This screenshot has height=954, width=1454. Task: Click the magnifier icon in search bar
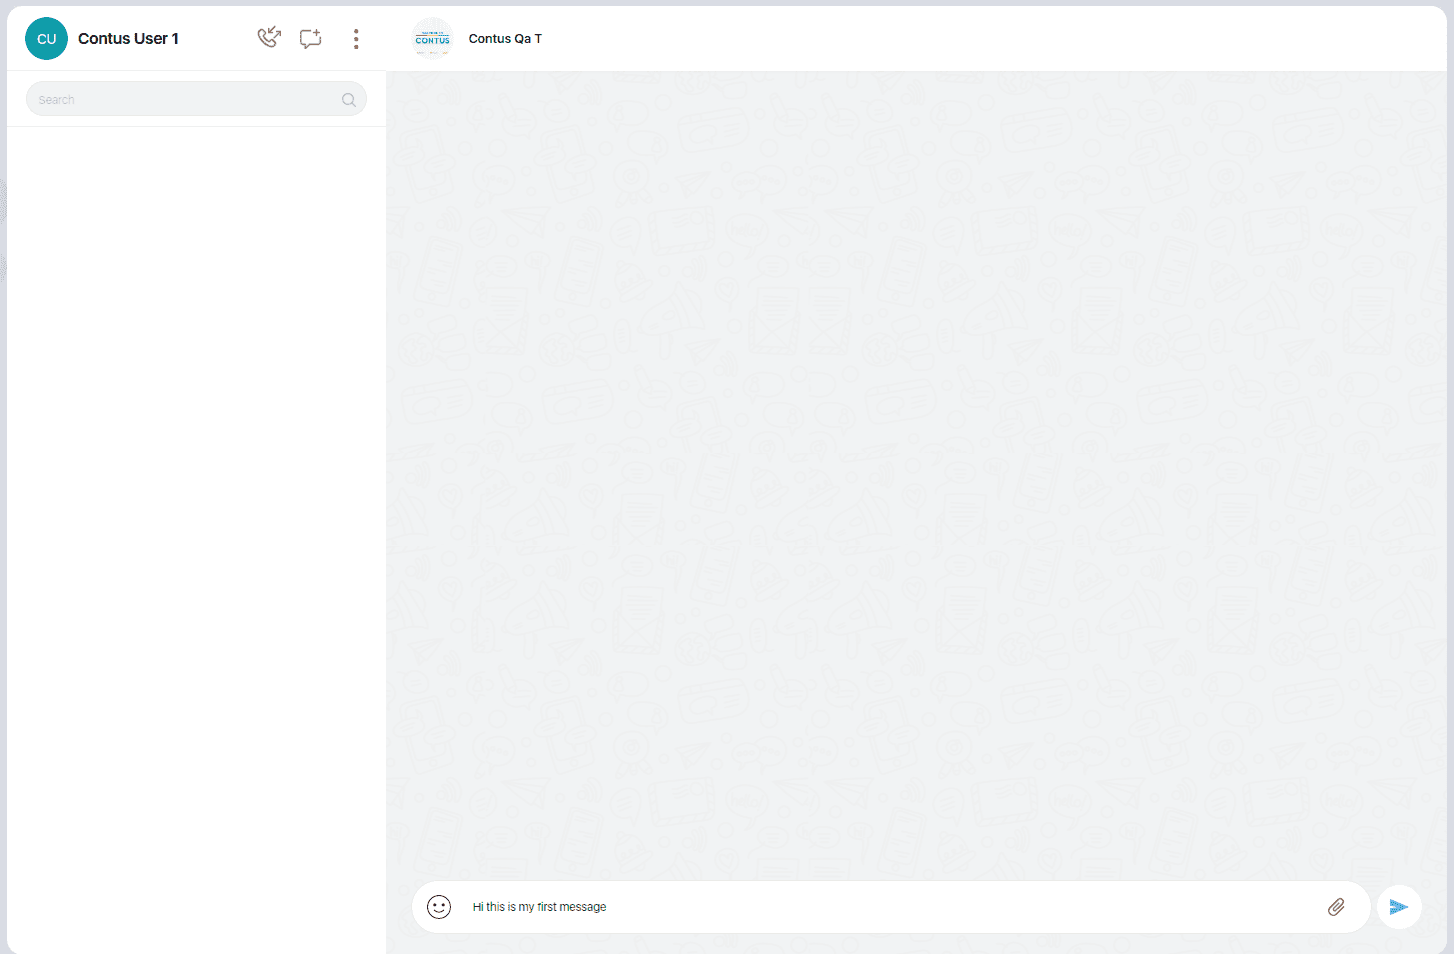[349, 100]
